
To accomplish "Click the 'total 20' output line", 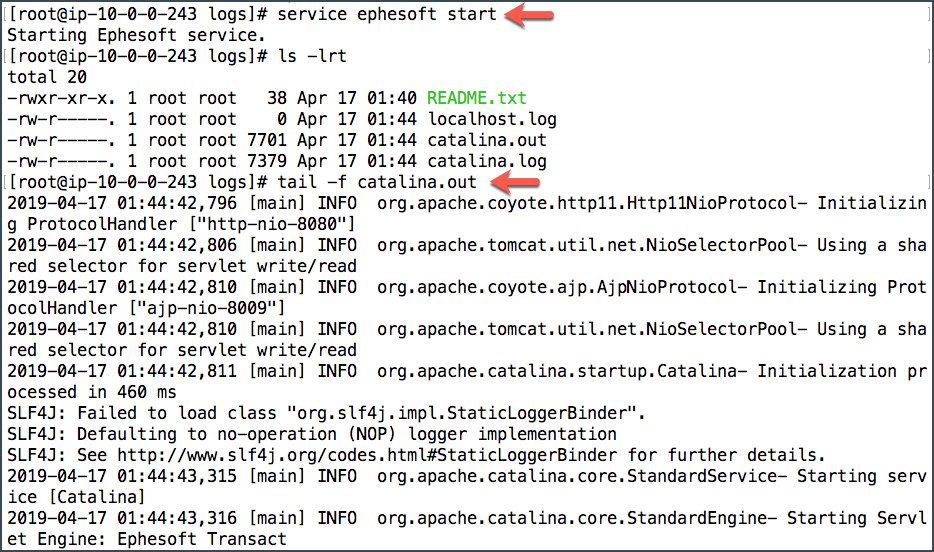I will (47, 77).
